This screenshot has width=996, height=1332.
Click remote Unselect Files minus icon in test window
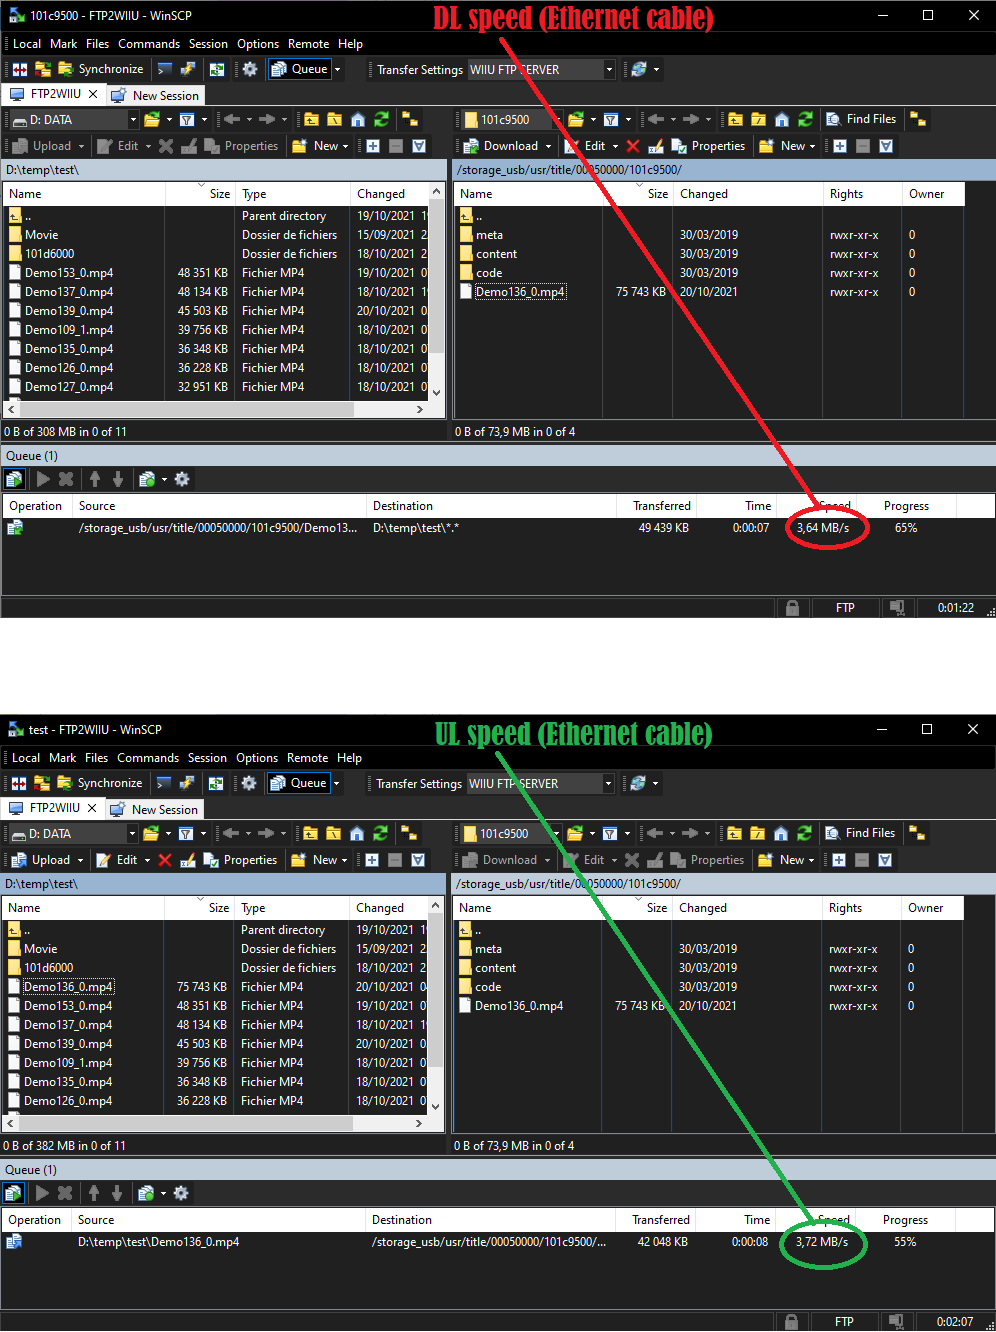(x=862, y=860)
